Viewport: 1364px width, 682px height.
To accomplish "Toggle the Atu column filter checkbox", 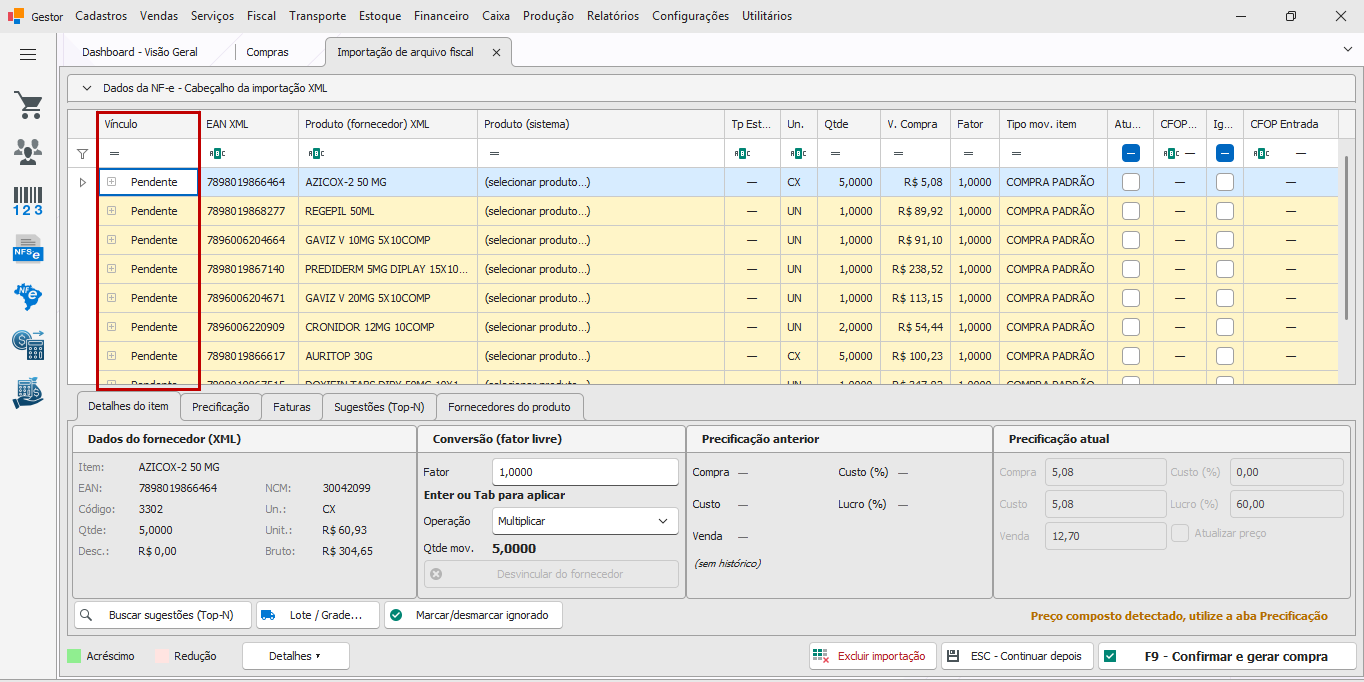I will click(1131, 153).
